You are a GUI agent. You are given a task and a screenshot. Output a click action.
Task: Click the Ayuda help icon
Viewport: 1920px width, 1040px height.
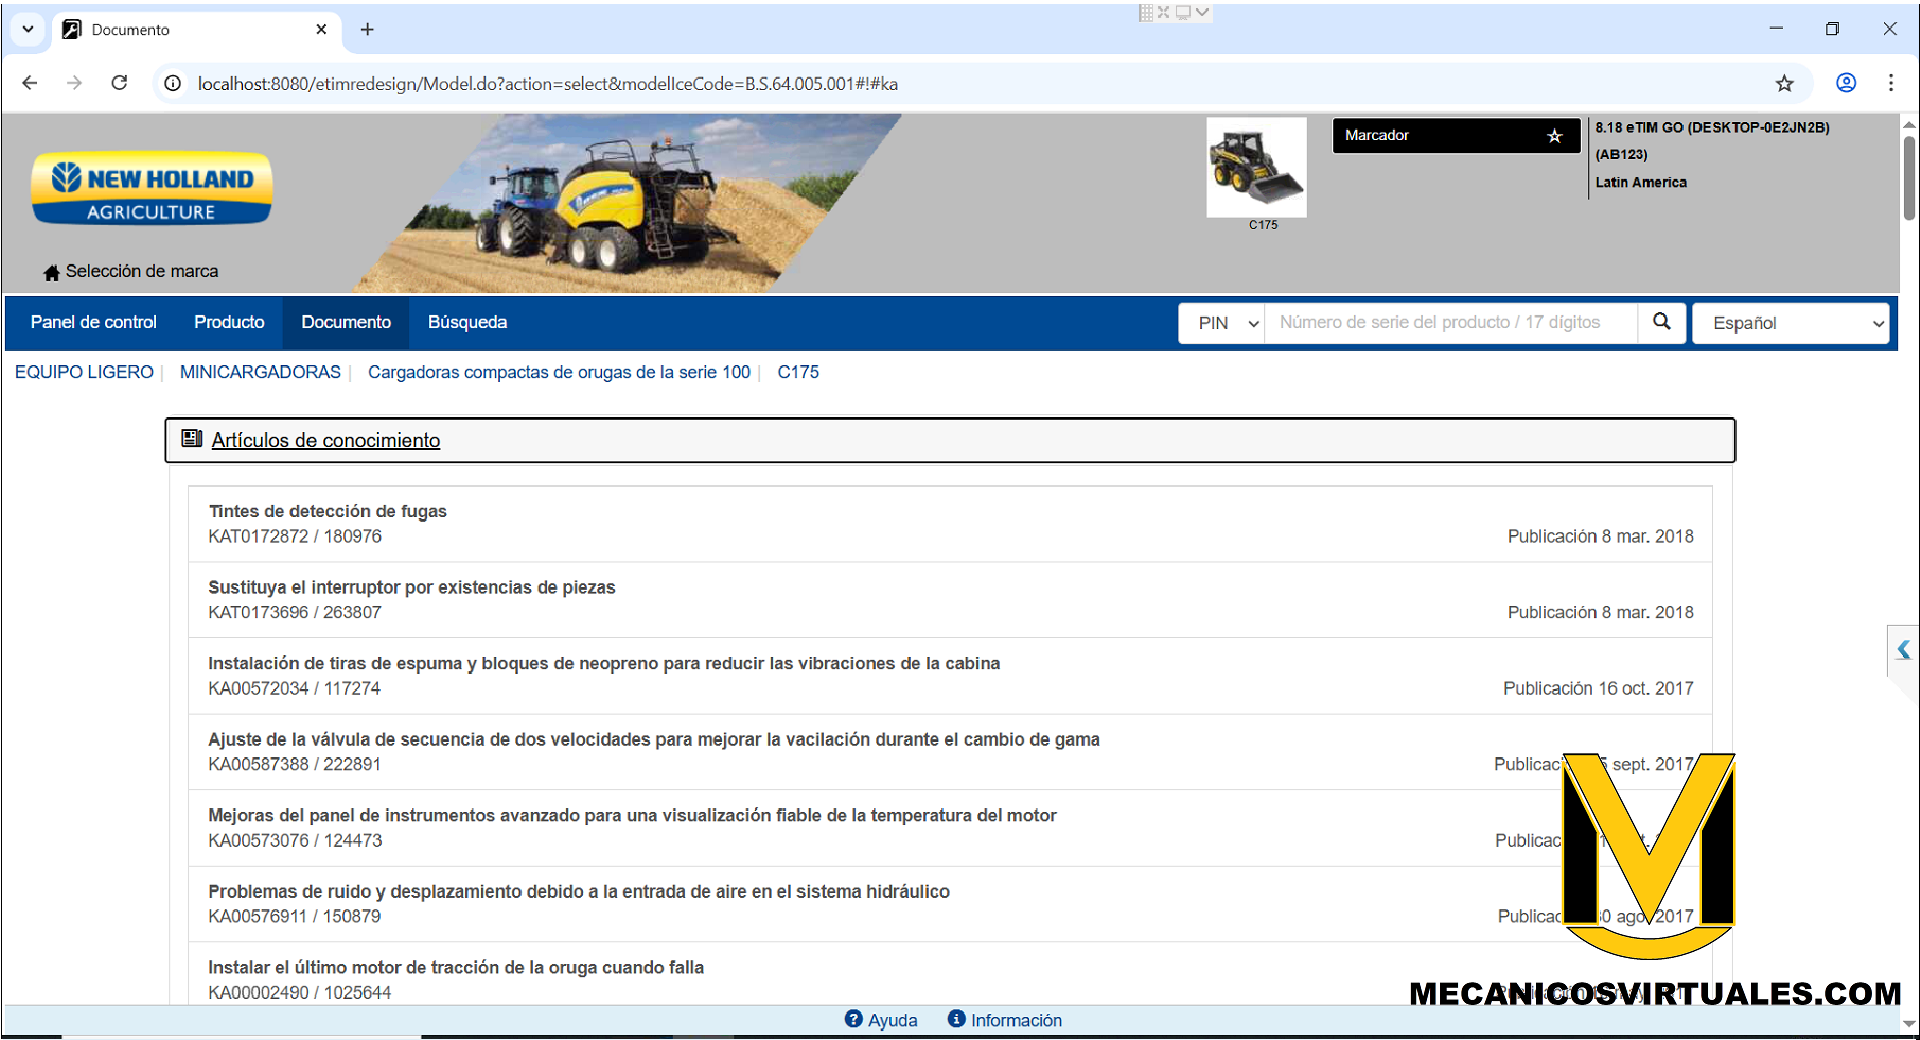click(853, 1019)
